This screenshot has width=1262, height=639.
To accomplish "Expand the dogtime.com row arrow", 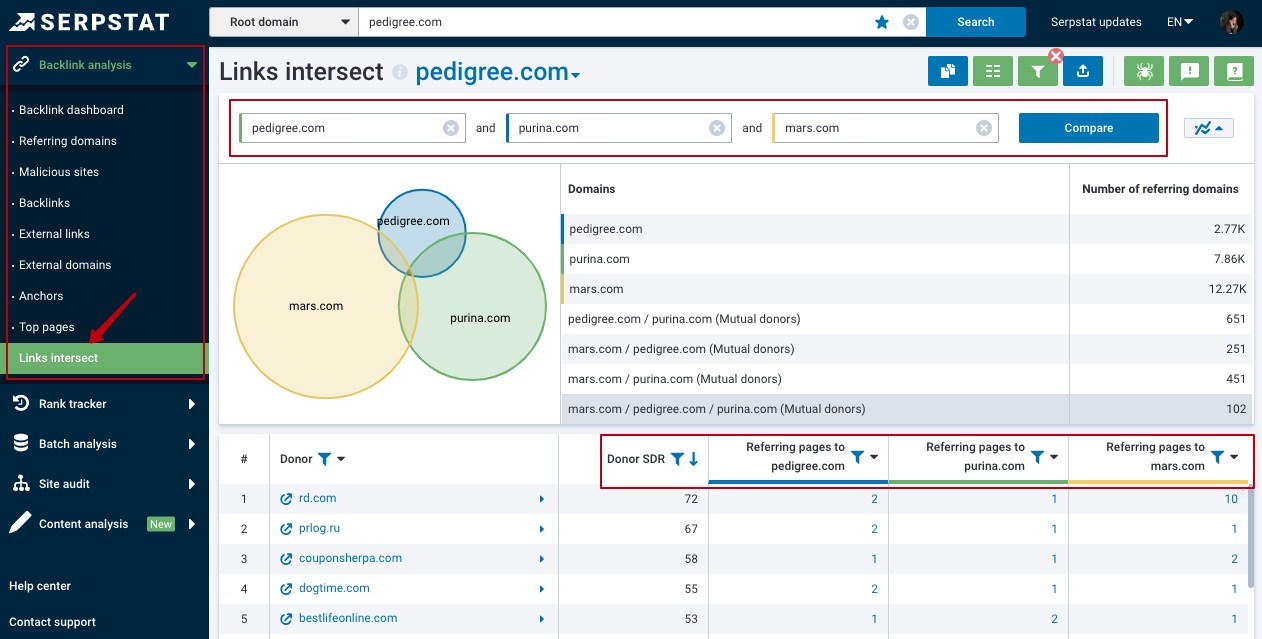I will click(x=542, y=588).
